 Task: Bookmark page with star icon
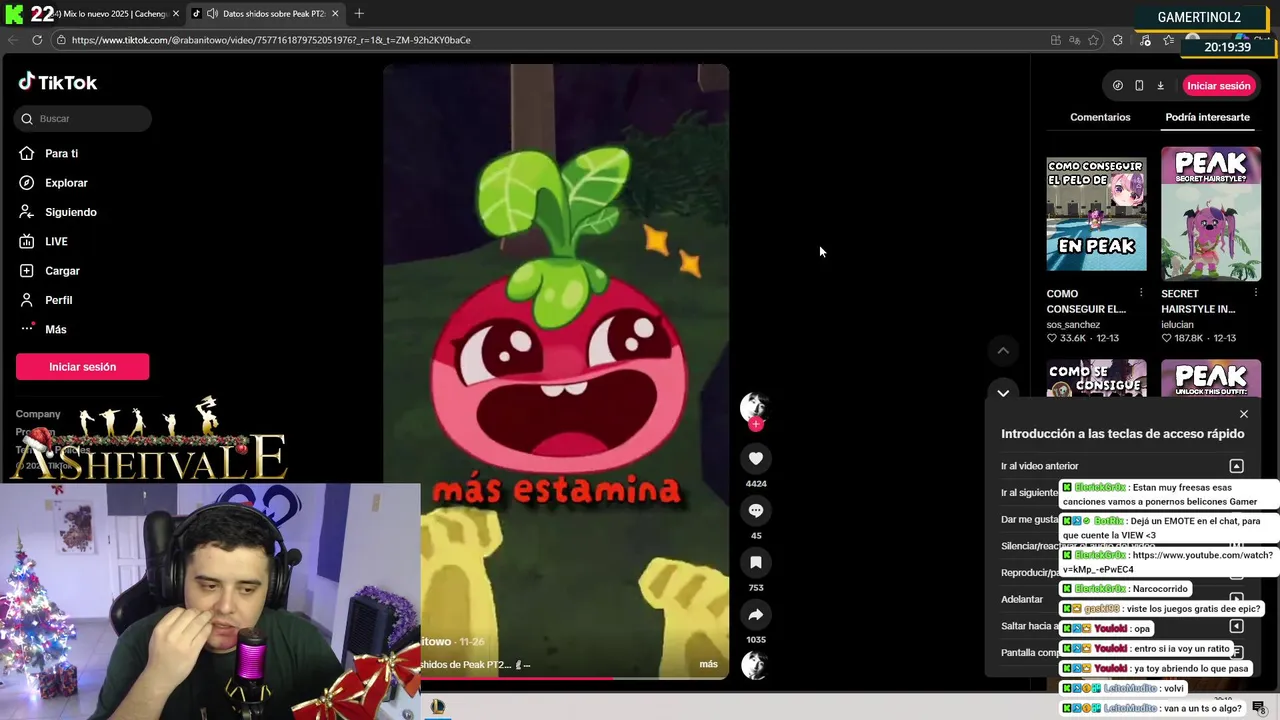point(1093,40)
